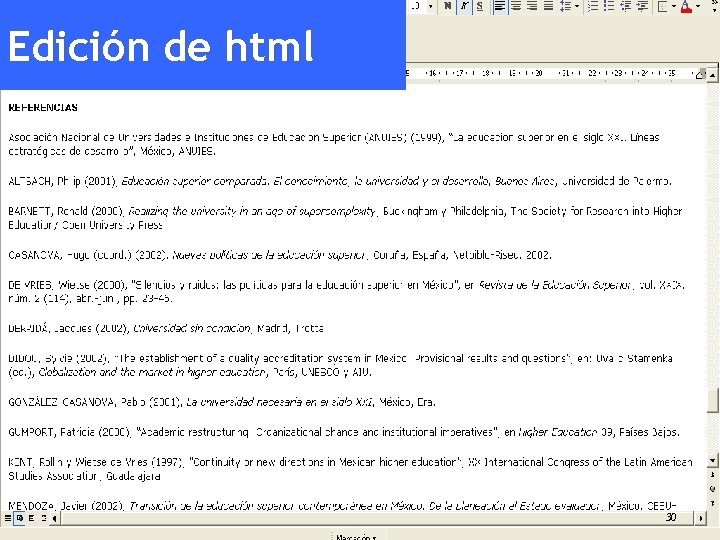Click the GUMPORT, Patricia (2000) reference
This screenshot has height=540, width=720.
coord(344,432)
